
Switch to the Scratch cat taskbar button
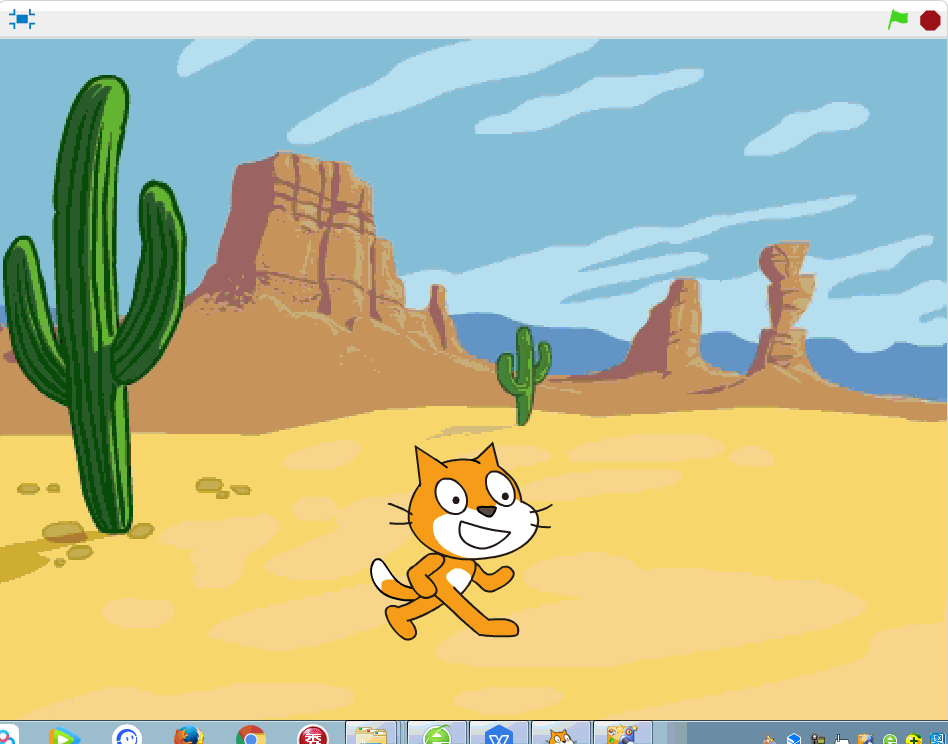[560, 734]
